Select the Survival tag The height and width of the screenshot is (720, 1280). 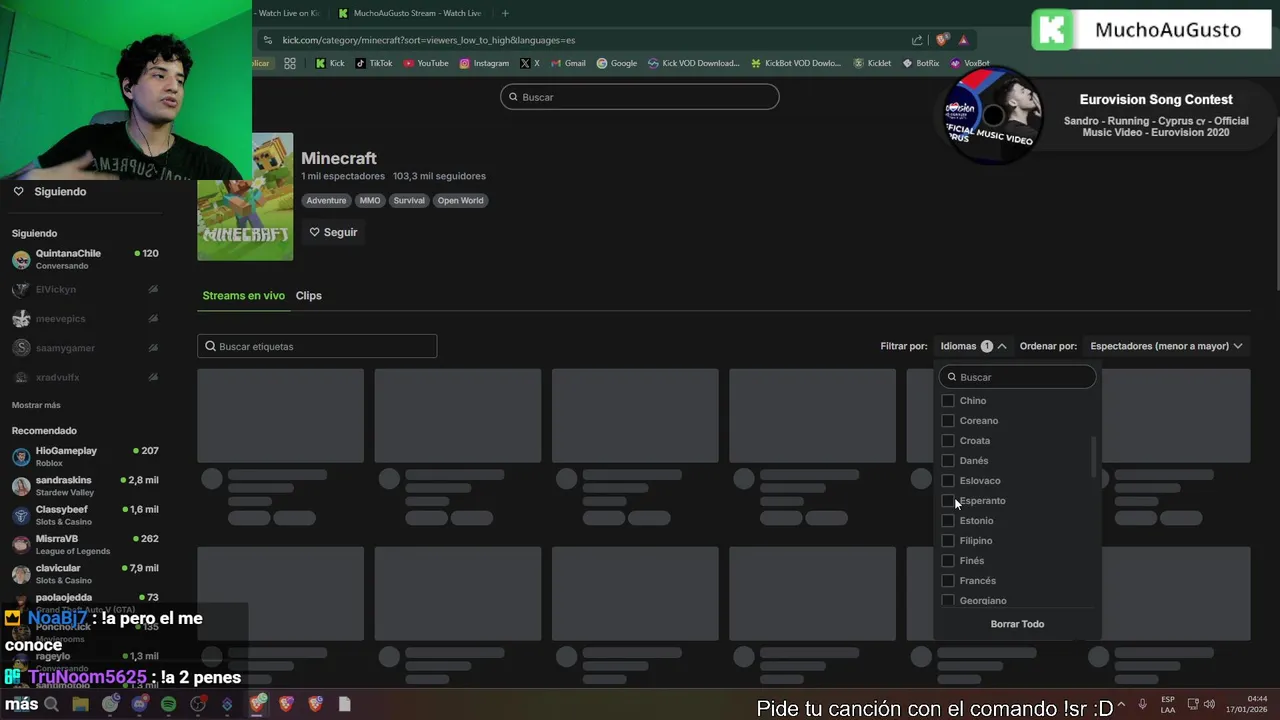[409, 200]
